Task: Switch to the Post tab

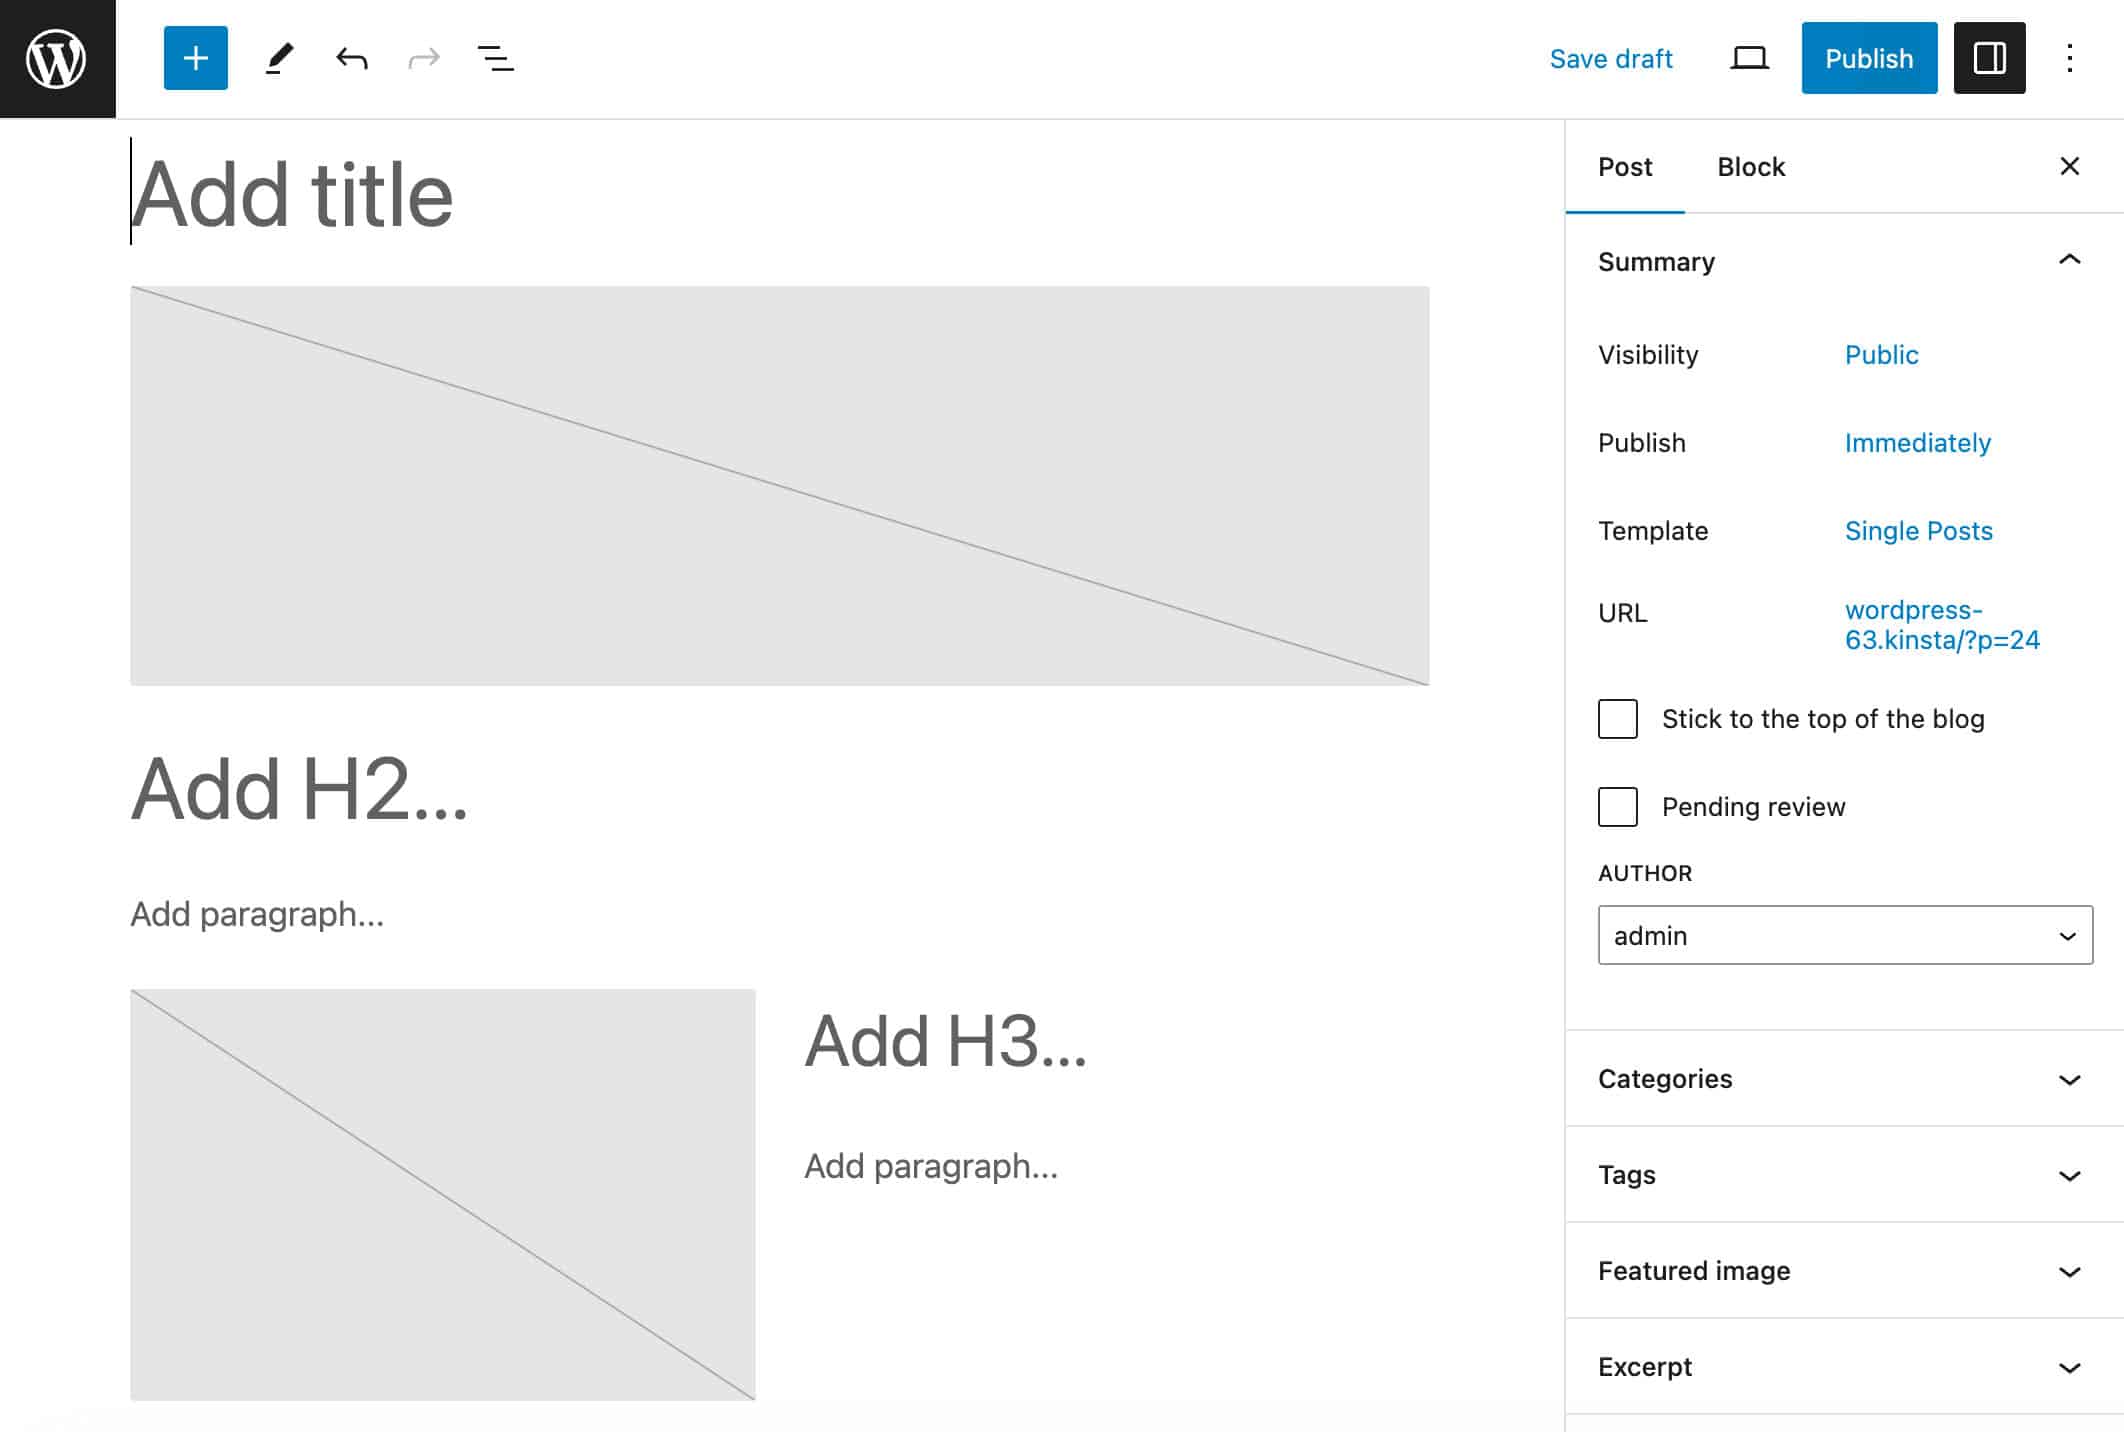Action: (1625, 166)
